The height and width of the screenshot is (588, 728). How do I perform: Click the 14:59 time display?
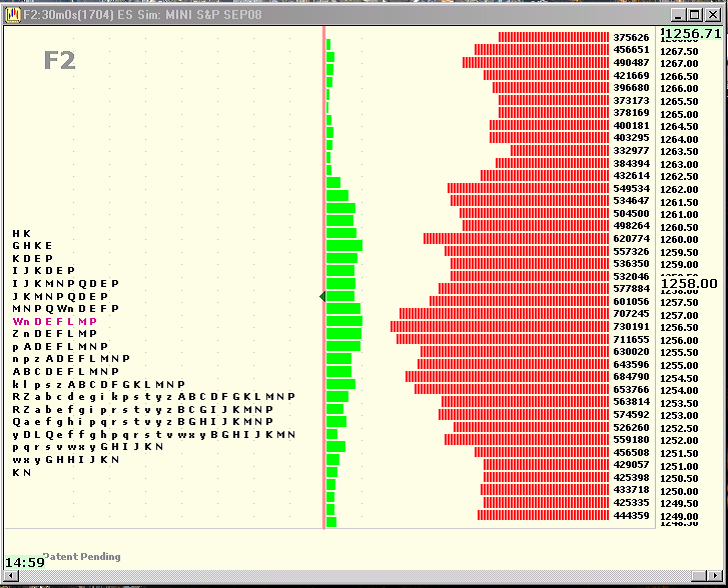pos(25,562)
